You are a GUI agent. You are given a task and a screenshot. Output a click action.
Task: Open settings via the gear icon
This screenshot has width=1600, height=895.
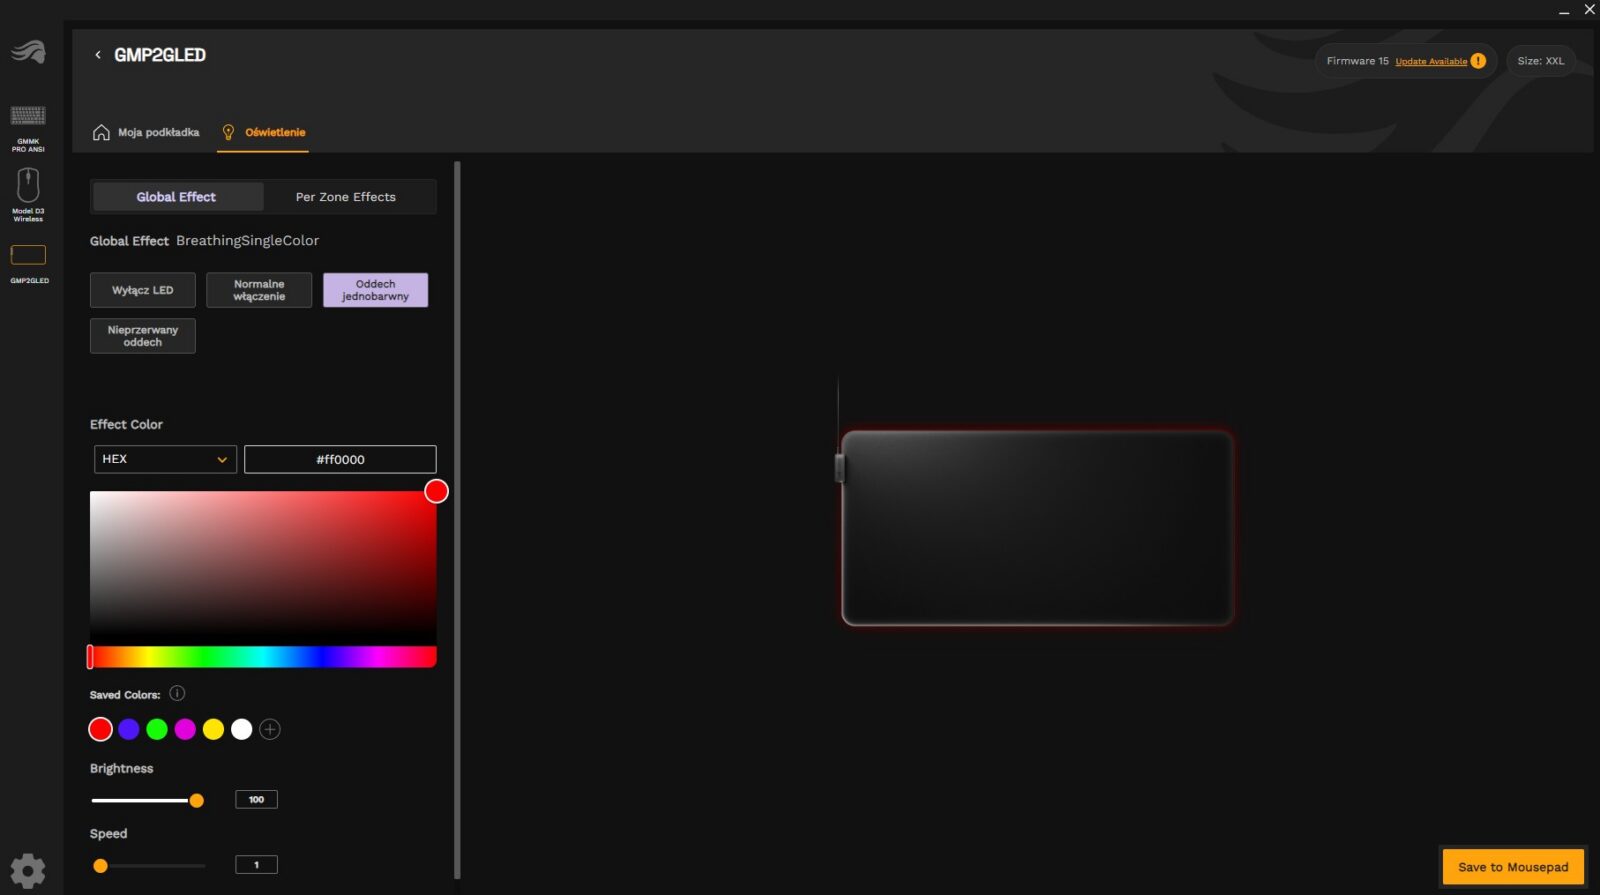tap(28, 870)
